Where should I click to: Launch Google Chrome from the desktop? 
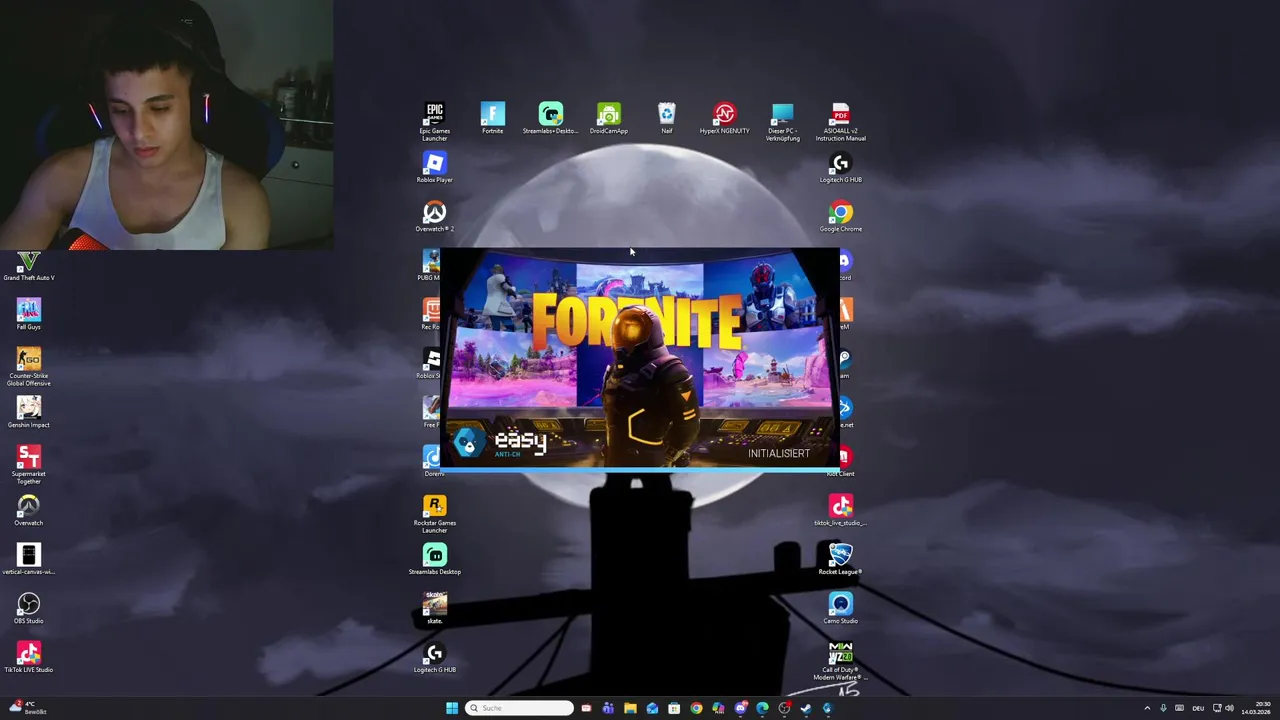pos(840,216)
